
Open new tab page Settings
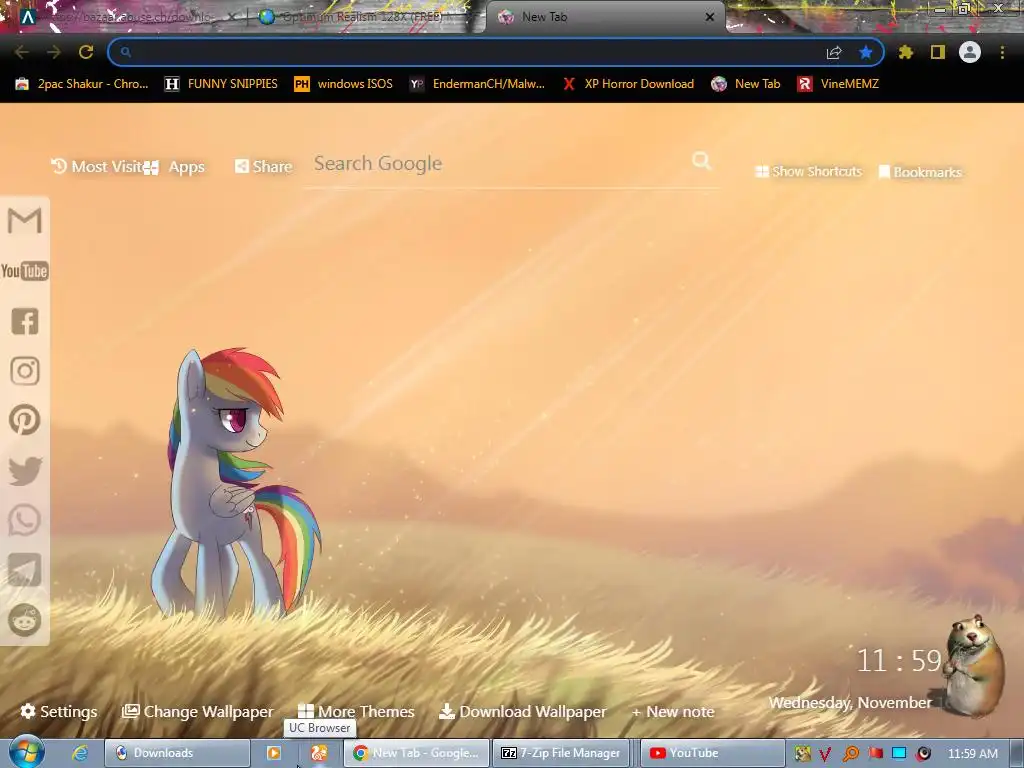click(59, 711)
